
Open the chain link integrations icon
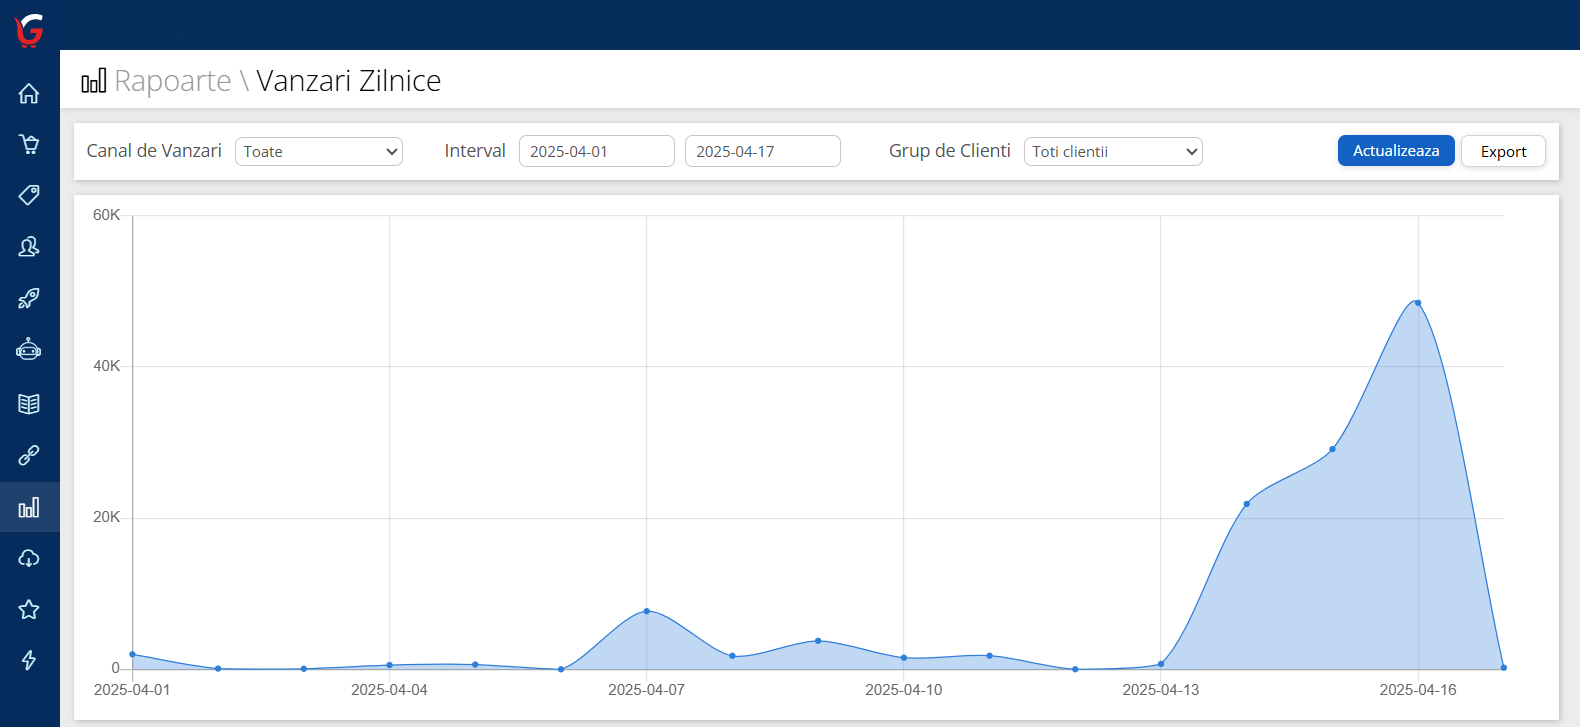29,456
